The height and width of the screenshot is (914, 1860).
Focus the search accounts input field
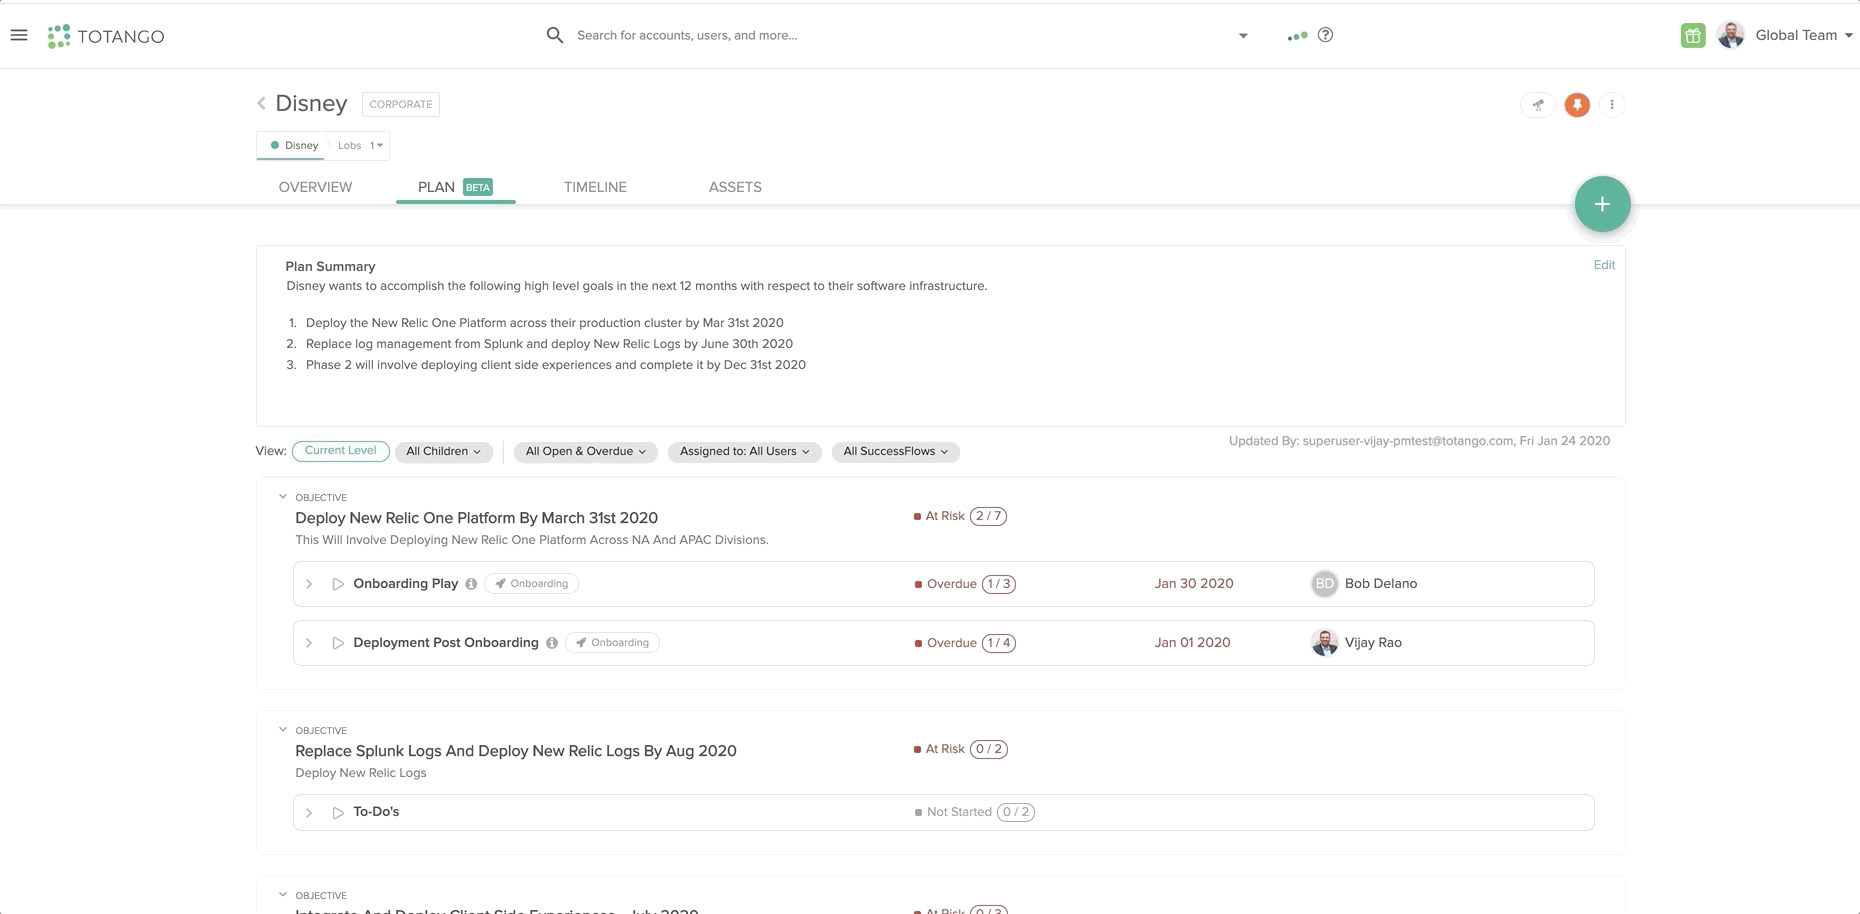click(x=900, y=35)
